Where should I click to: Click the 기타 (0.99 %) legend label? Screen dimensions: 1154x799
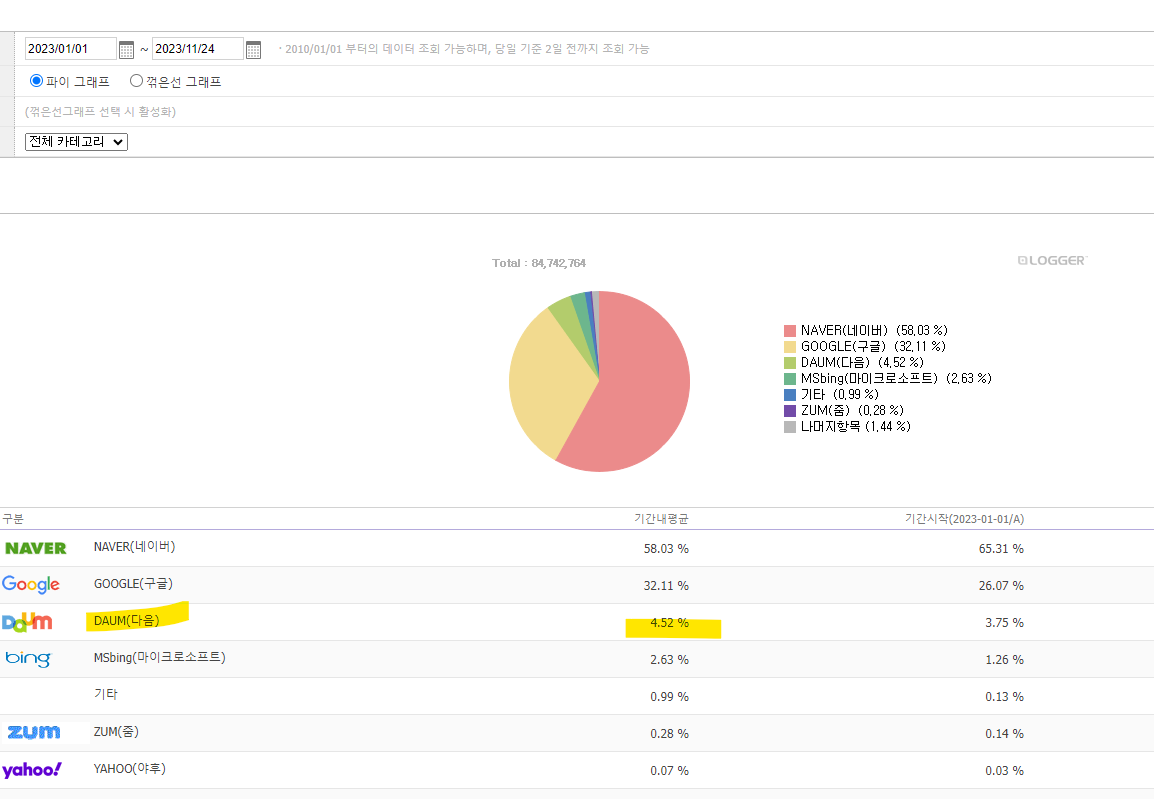click(840, 395)
